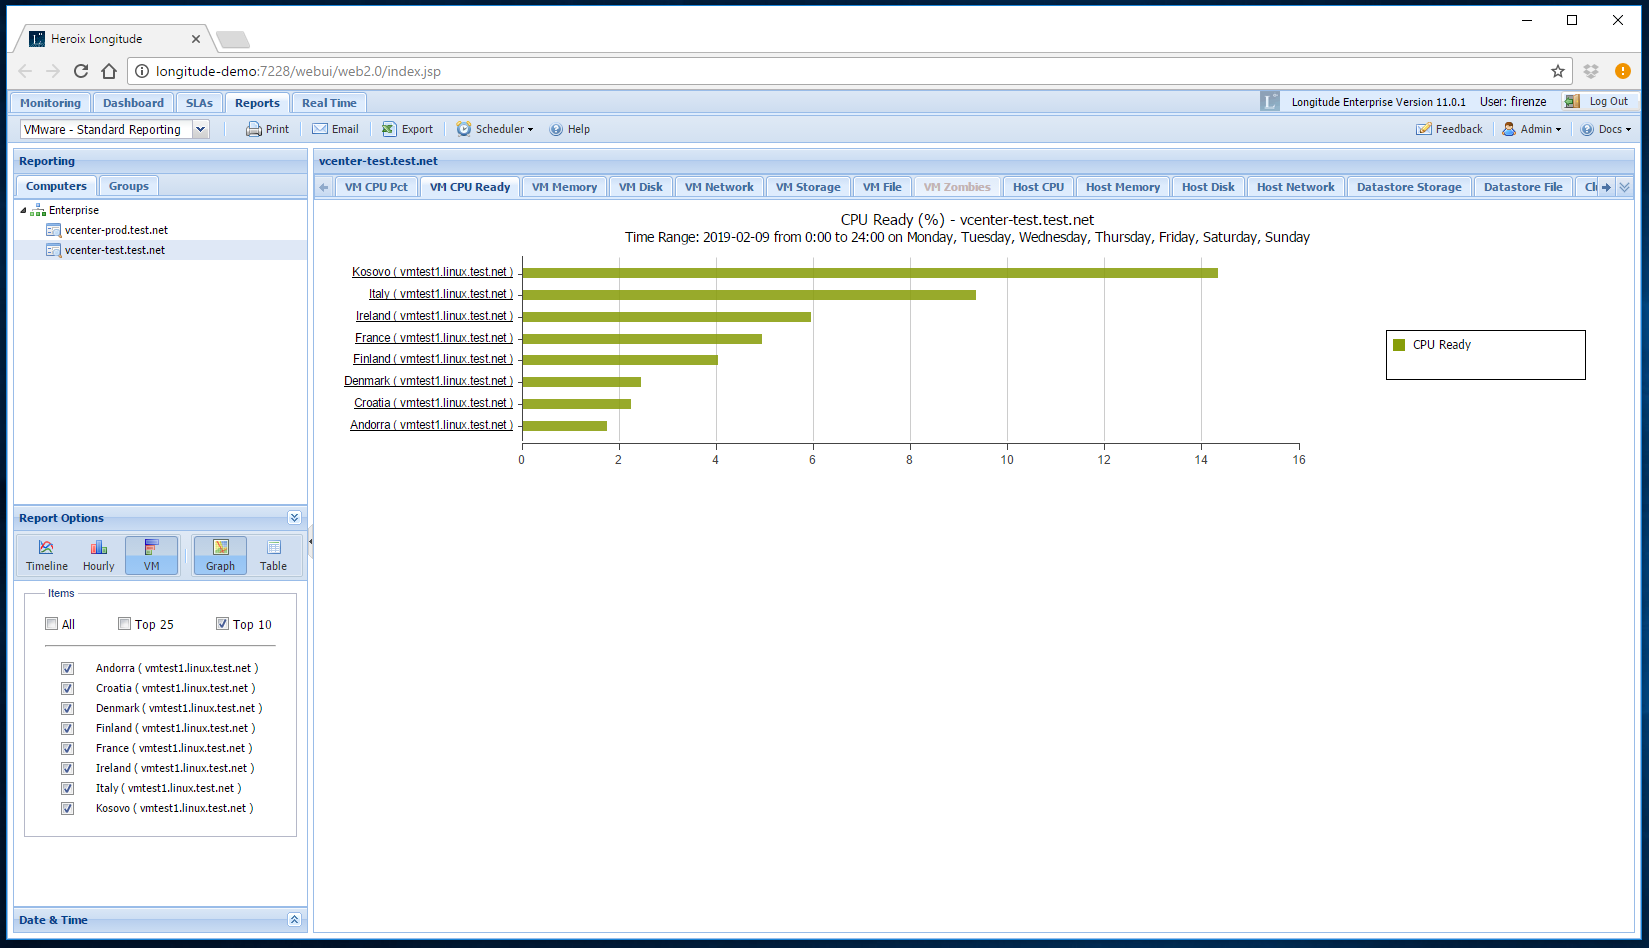
Task: Show data as Table view
Action: pyautogui.click(x=273, y=555)
